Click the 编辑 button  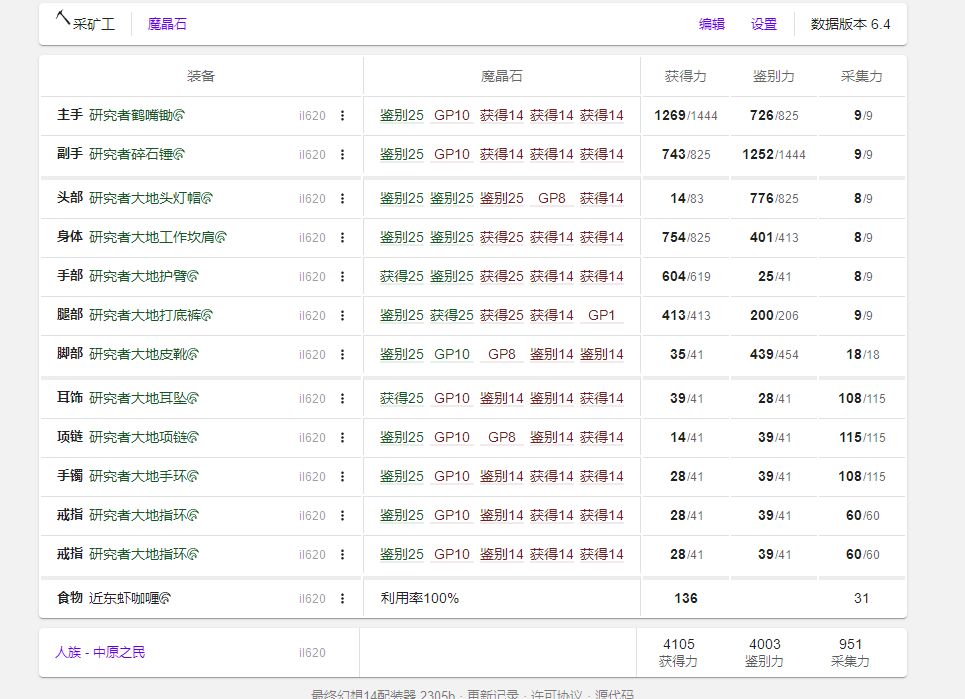click(x=712, y=23)
